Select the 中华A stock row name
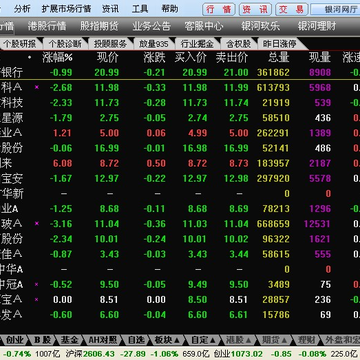This screenshot has height=360, width=360. (x=11, y=269)
